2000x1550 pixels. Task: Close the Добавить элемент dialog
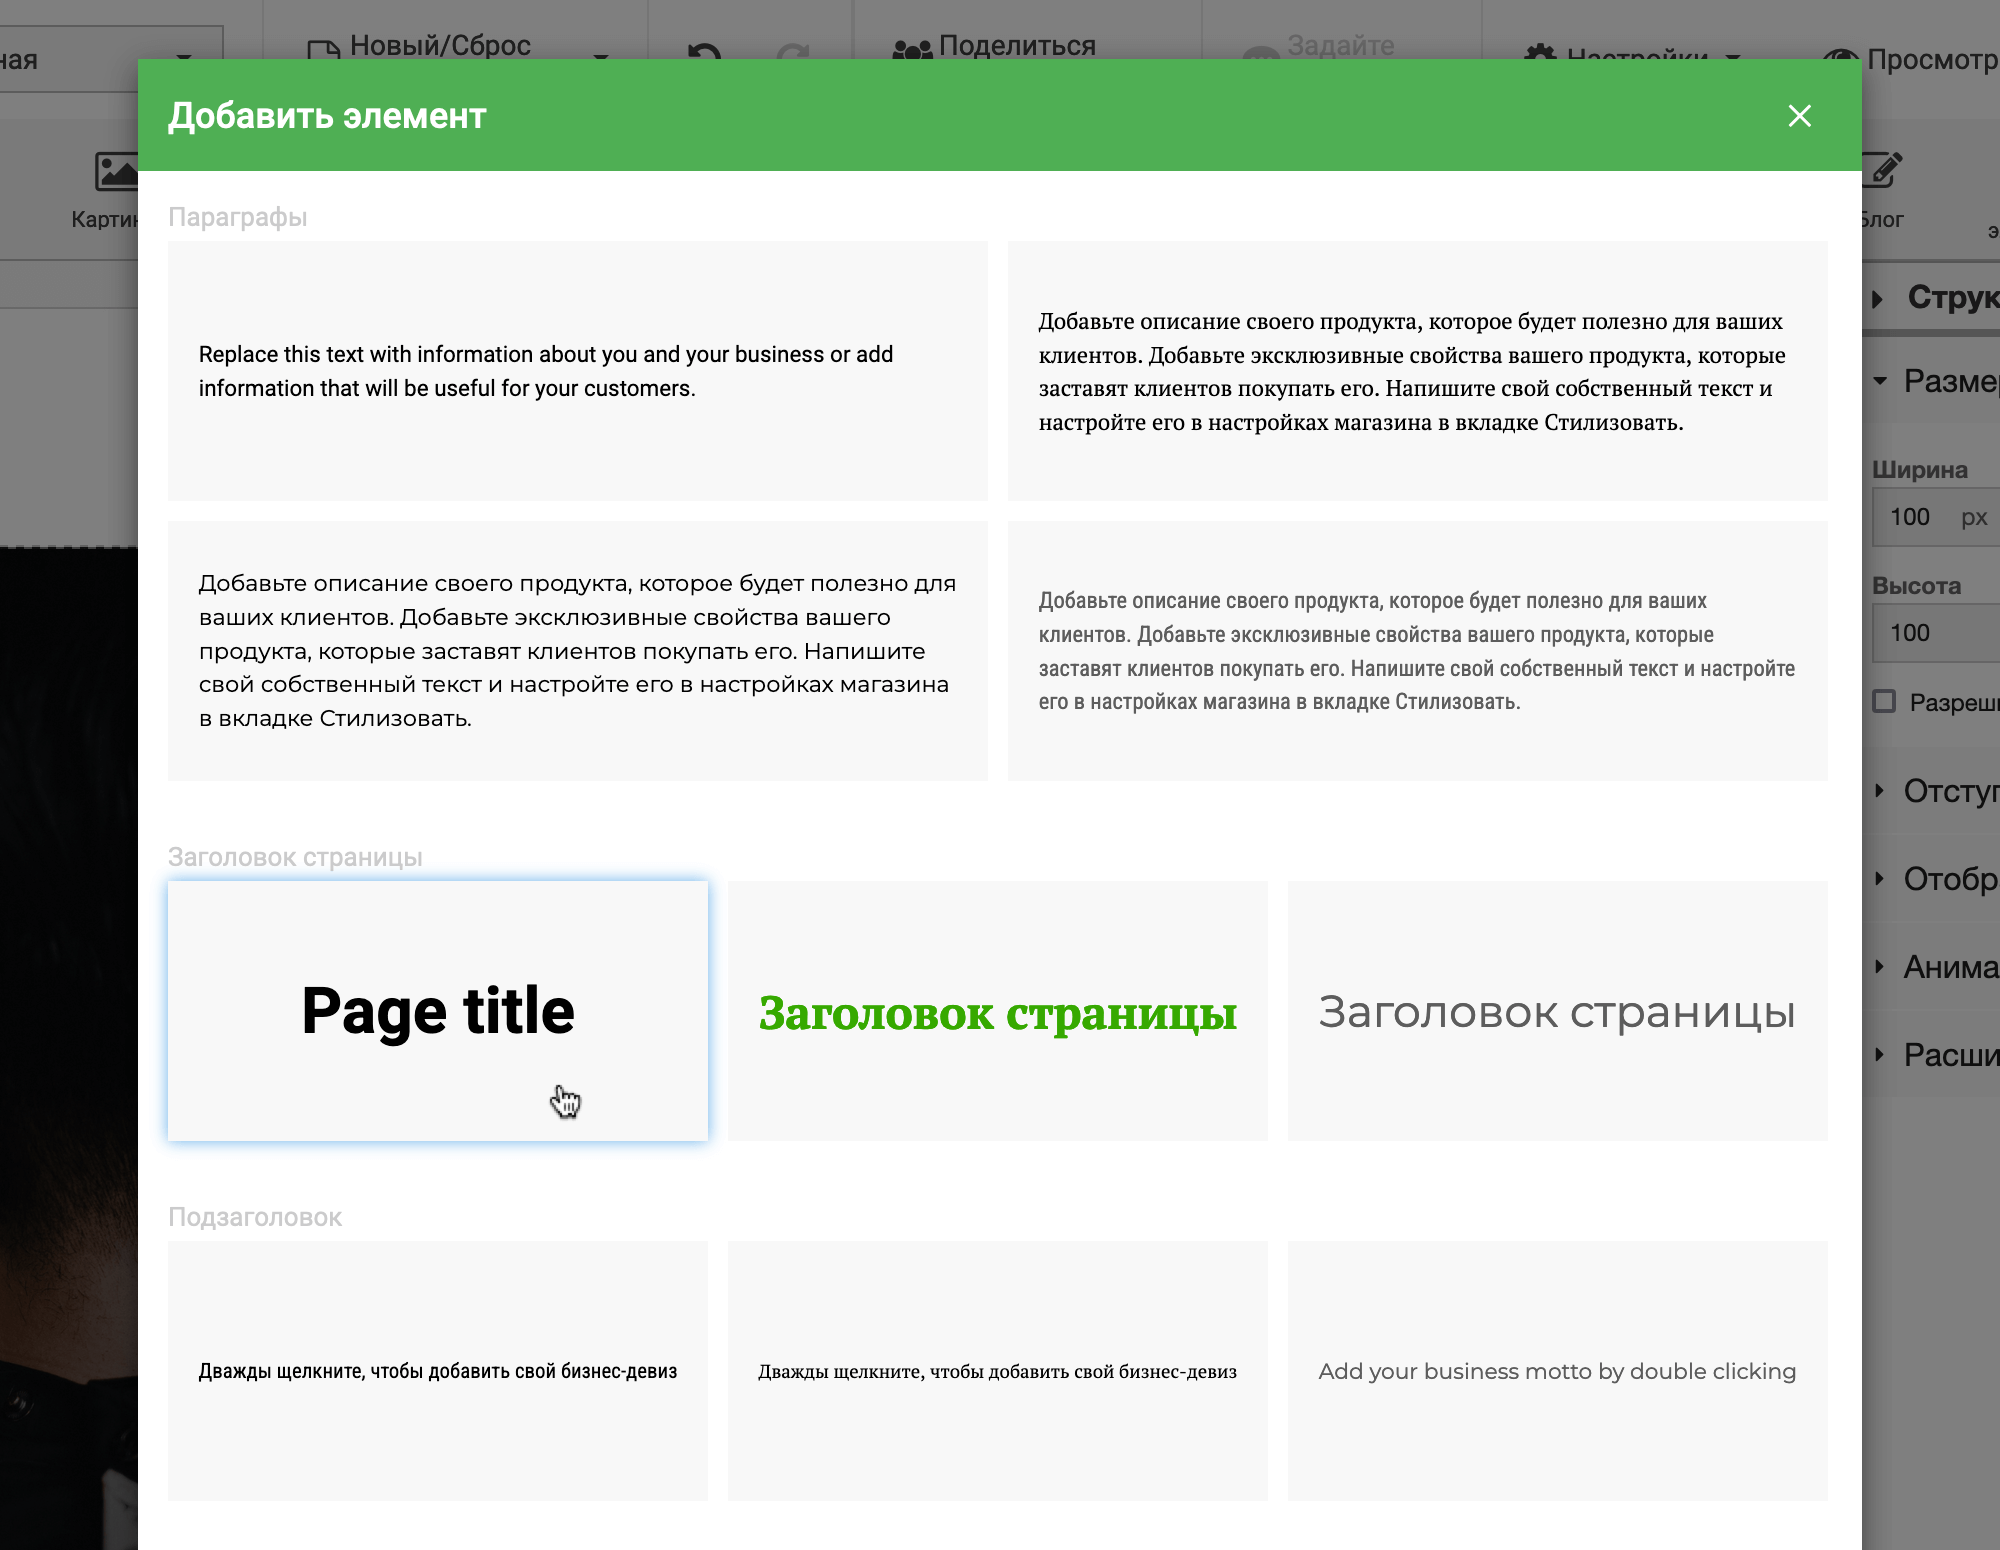click(x=1799, y=116)
